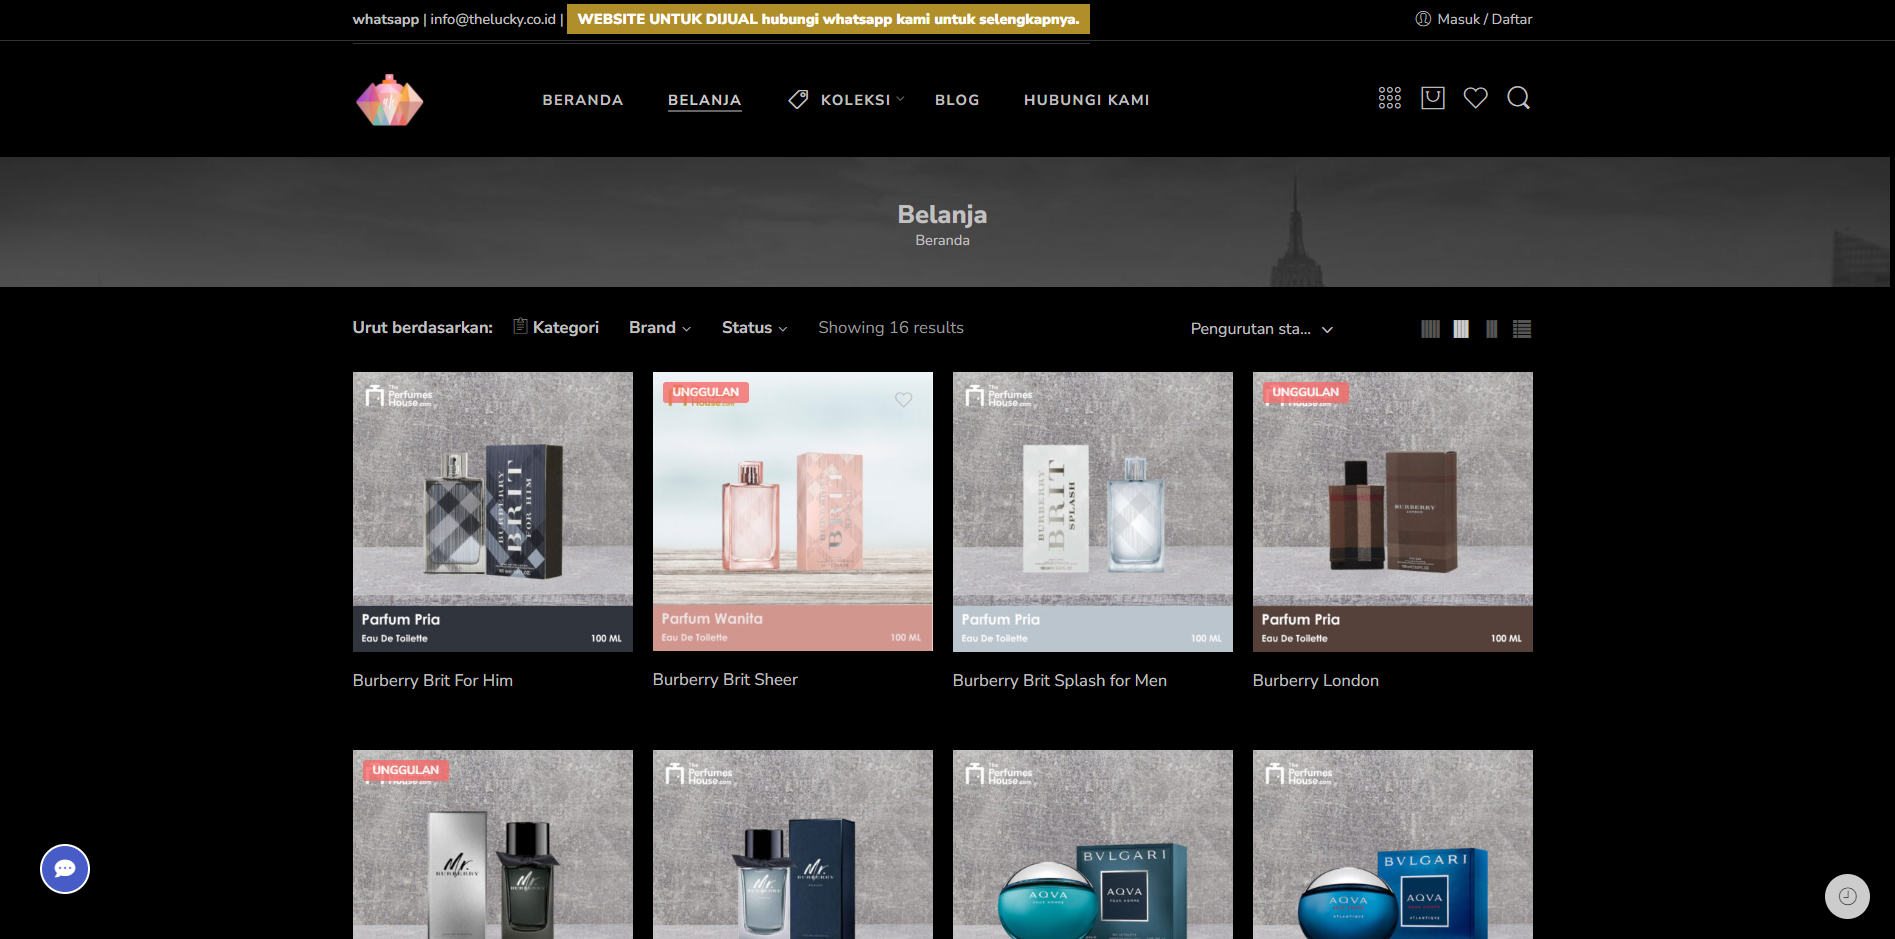Viewport: 1895px width, 939px height.
Task: Open Bvlgari Aqva teal box product image
Action: [x=1093, y=845]
